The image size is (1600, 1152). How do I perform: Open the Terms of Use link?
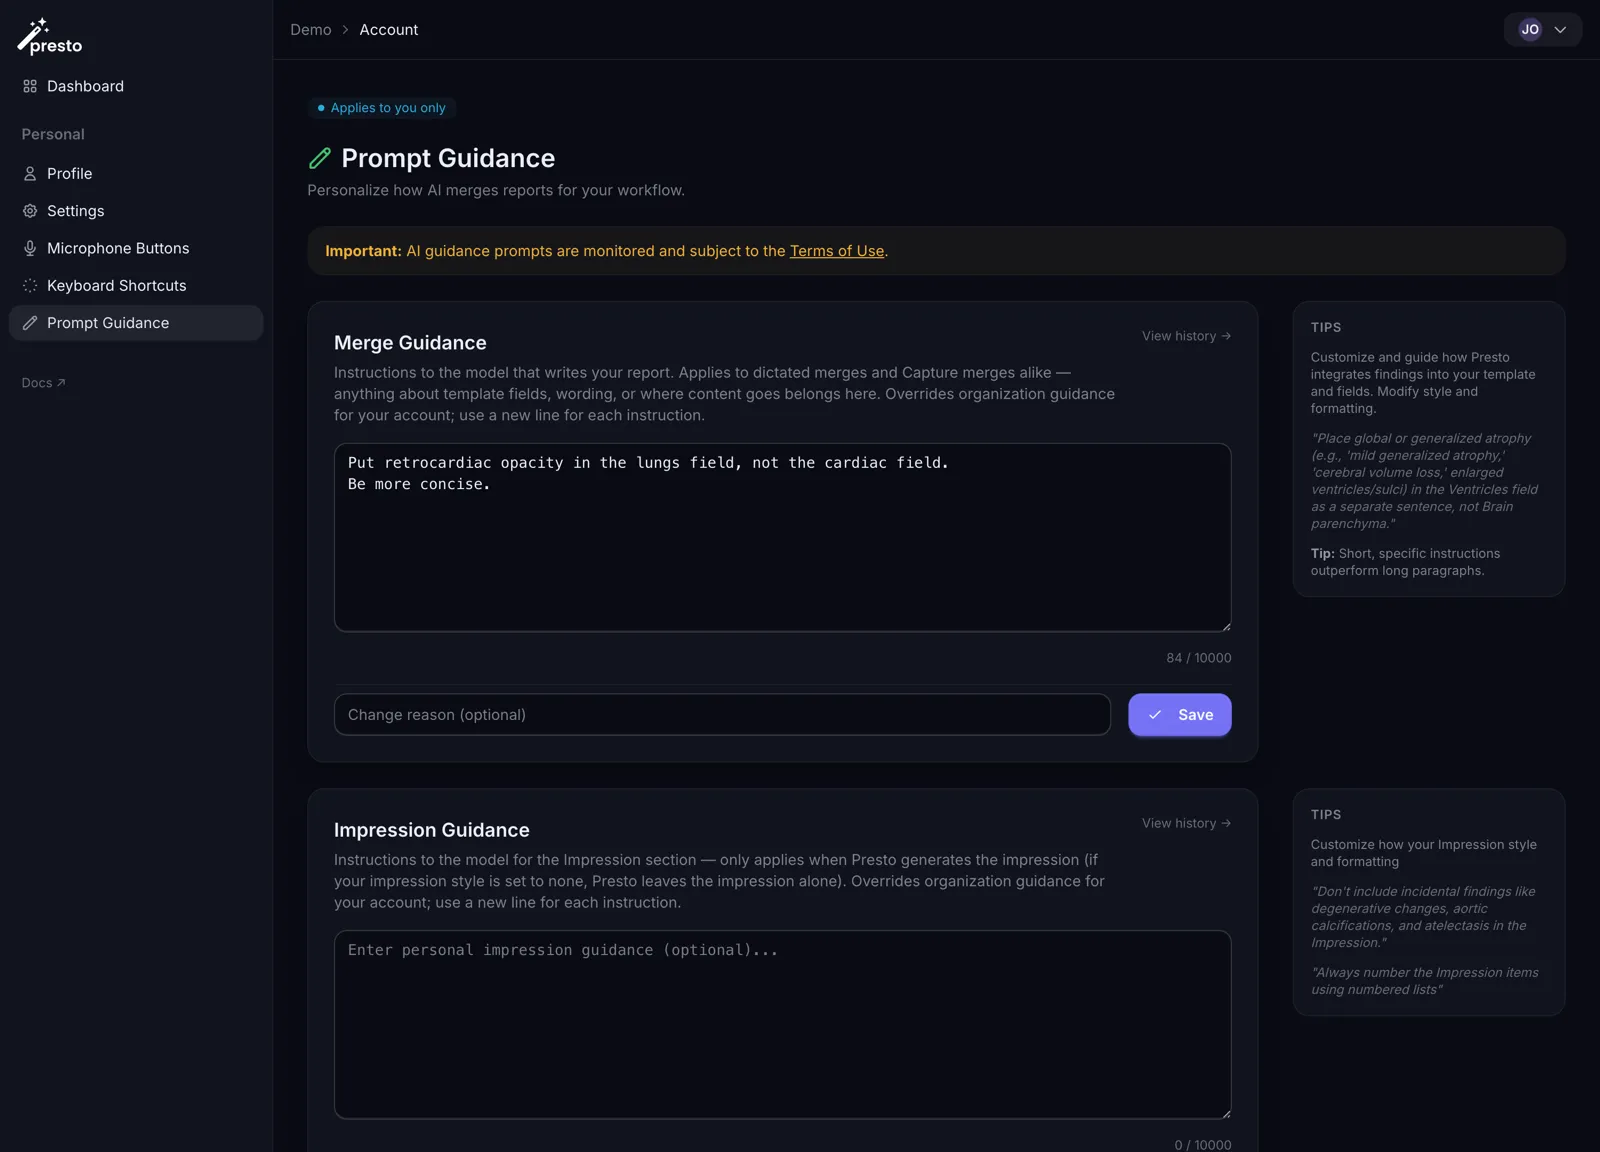(x=837, y=251)
